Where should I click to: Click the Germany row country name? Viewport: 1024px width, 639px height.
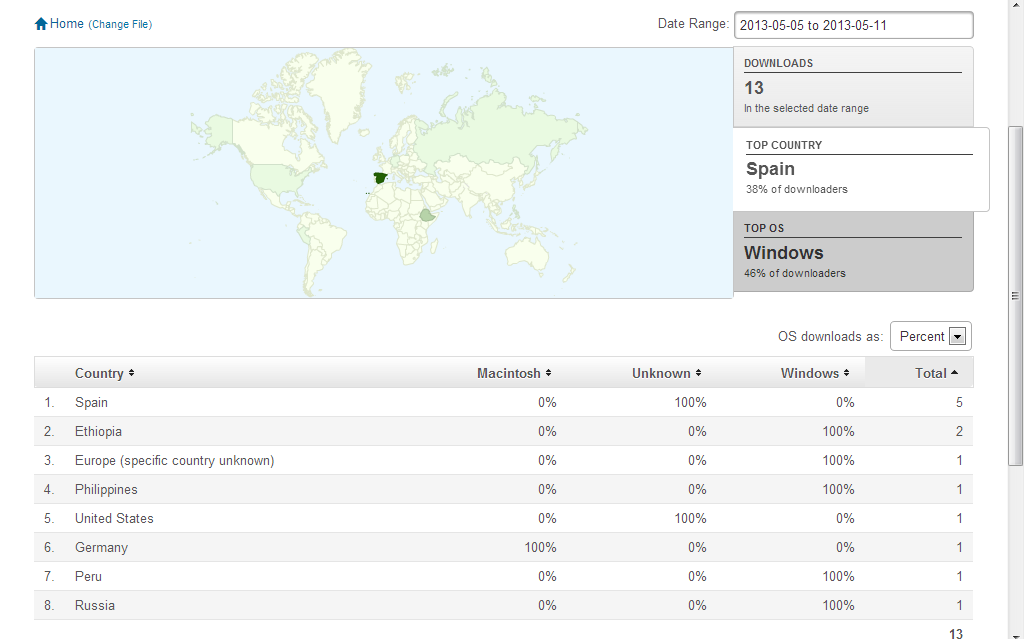(x=101, y=548)
